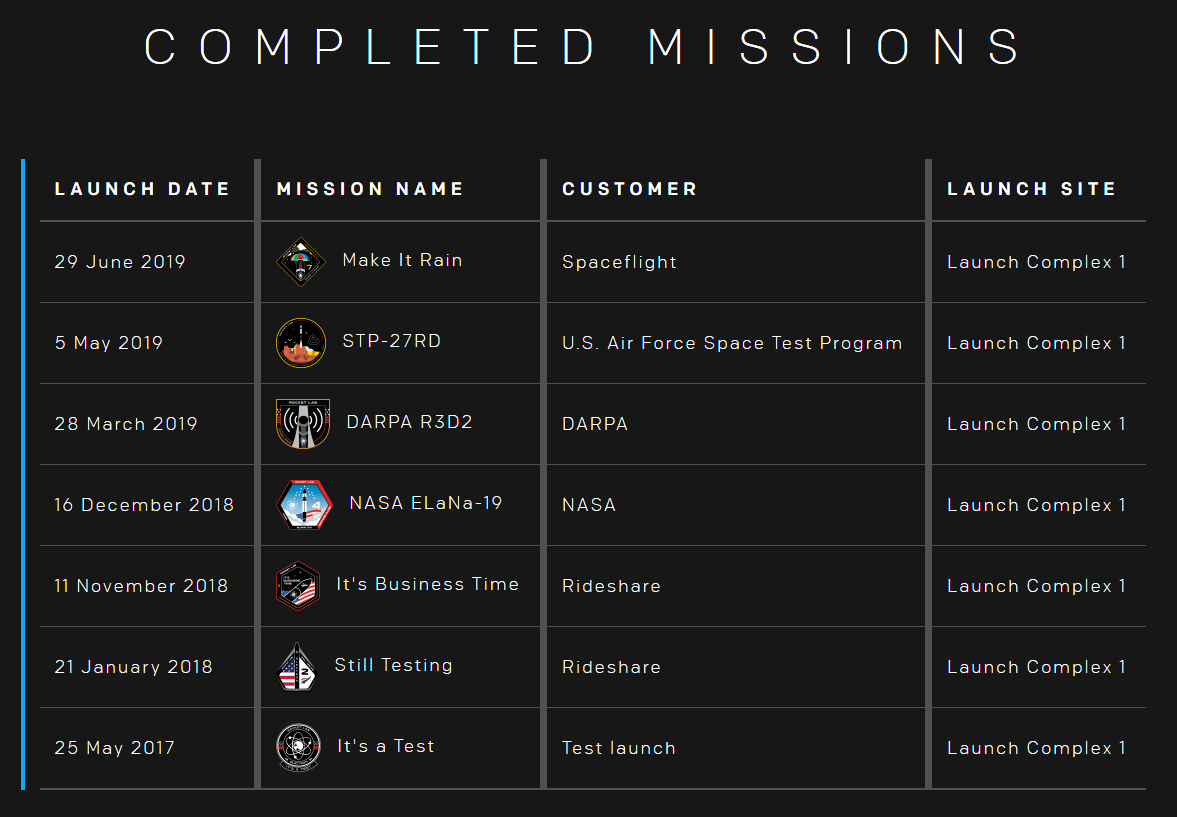Click the STP-27RD mission patch icon

[x=300, y=343]
